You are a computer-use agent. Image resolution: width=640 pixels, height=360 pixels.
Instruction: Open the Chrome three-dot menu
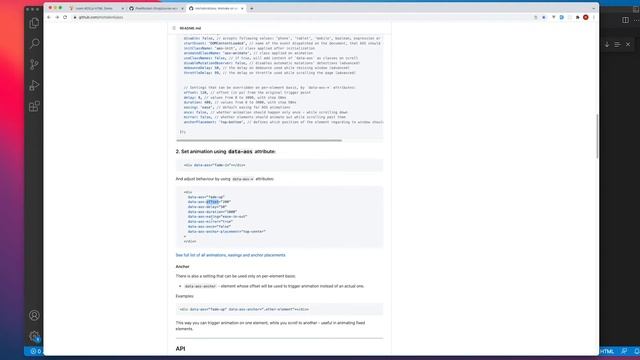point(594,17)
